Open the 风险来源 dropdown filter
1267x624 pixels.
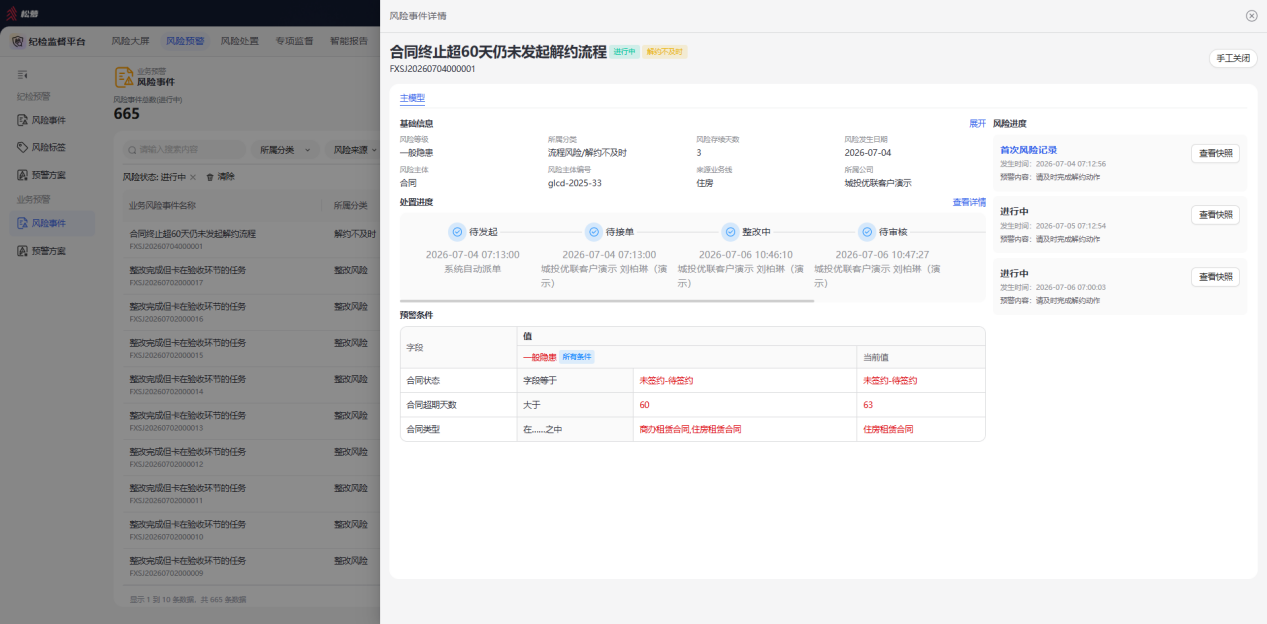coord(352,149)
